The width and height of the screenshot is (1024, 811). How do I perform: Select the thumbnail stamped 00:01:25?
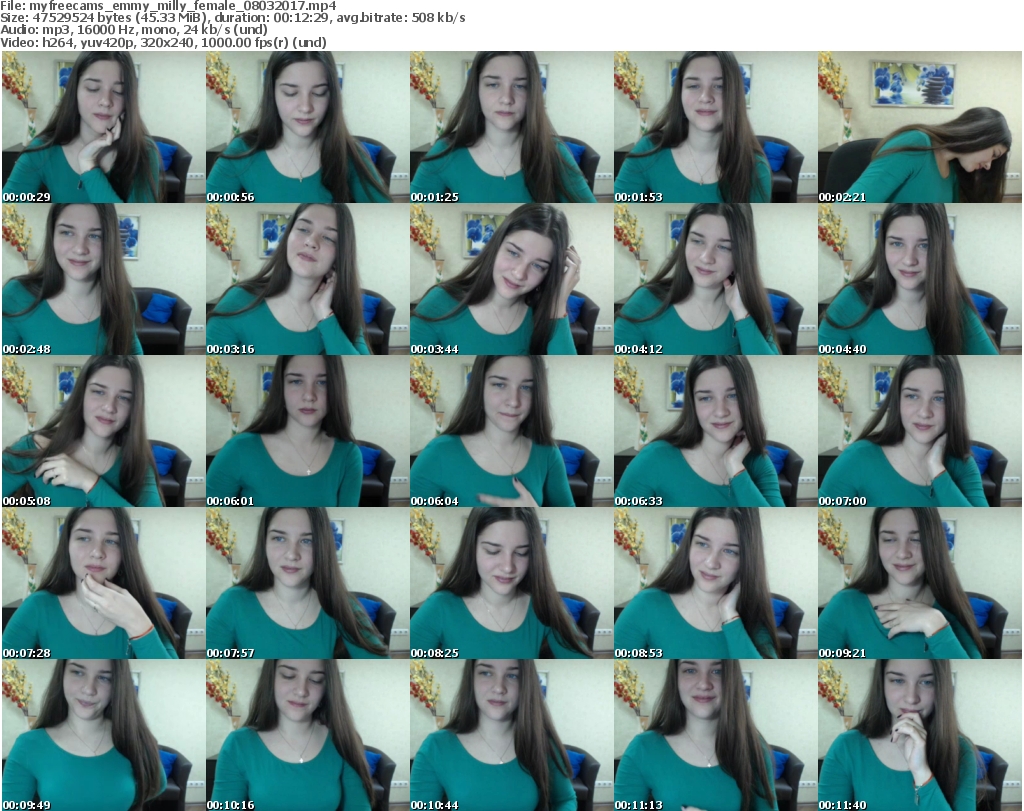coord(511,127)
